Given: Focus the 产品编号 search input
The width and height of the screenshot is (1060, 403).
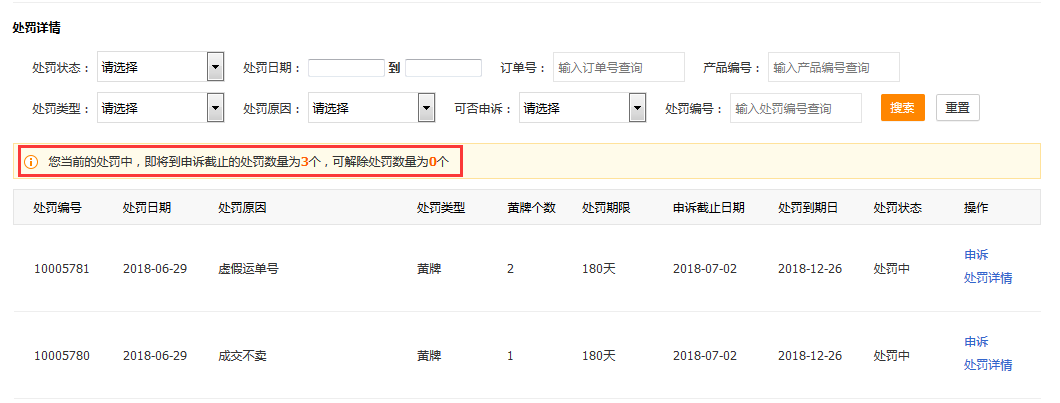Looking at the screenshot, I should [x=834, y=68].
